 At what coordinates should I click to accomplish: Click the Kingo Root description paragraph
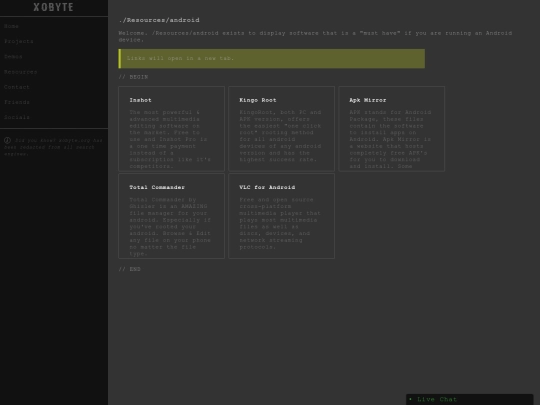(x=280, y=136)
